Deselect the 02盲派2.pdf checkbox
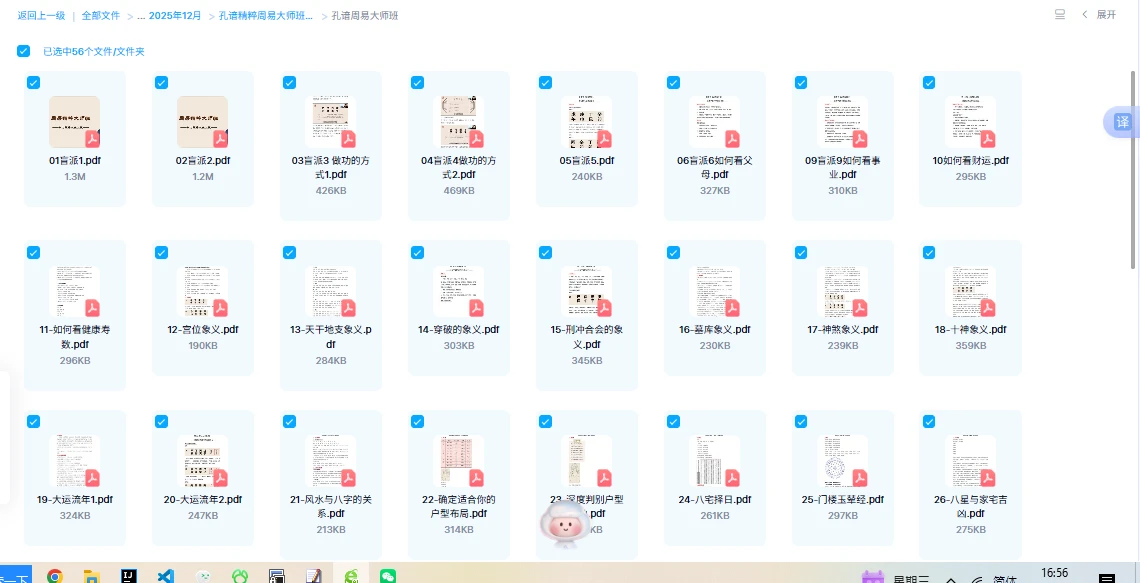Image resolution: width=1140 pixels, height=583 pixels. pyautogui.click(x=161, y=83)
